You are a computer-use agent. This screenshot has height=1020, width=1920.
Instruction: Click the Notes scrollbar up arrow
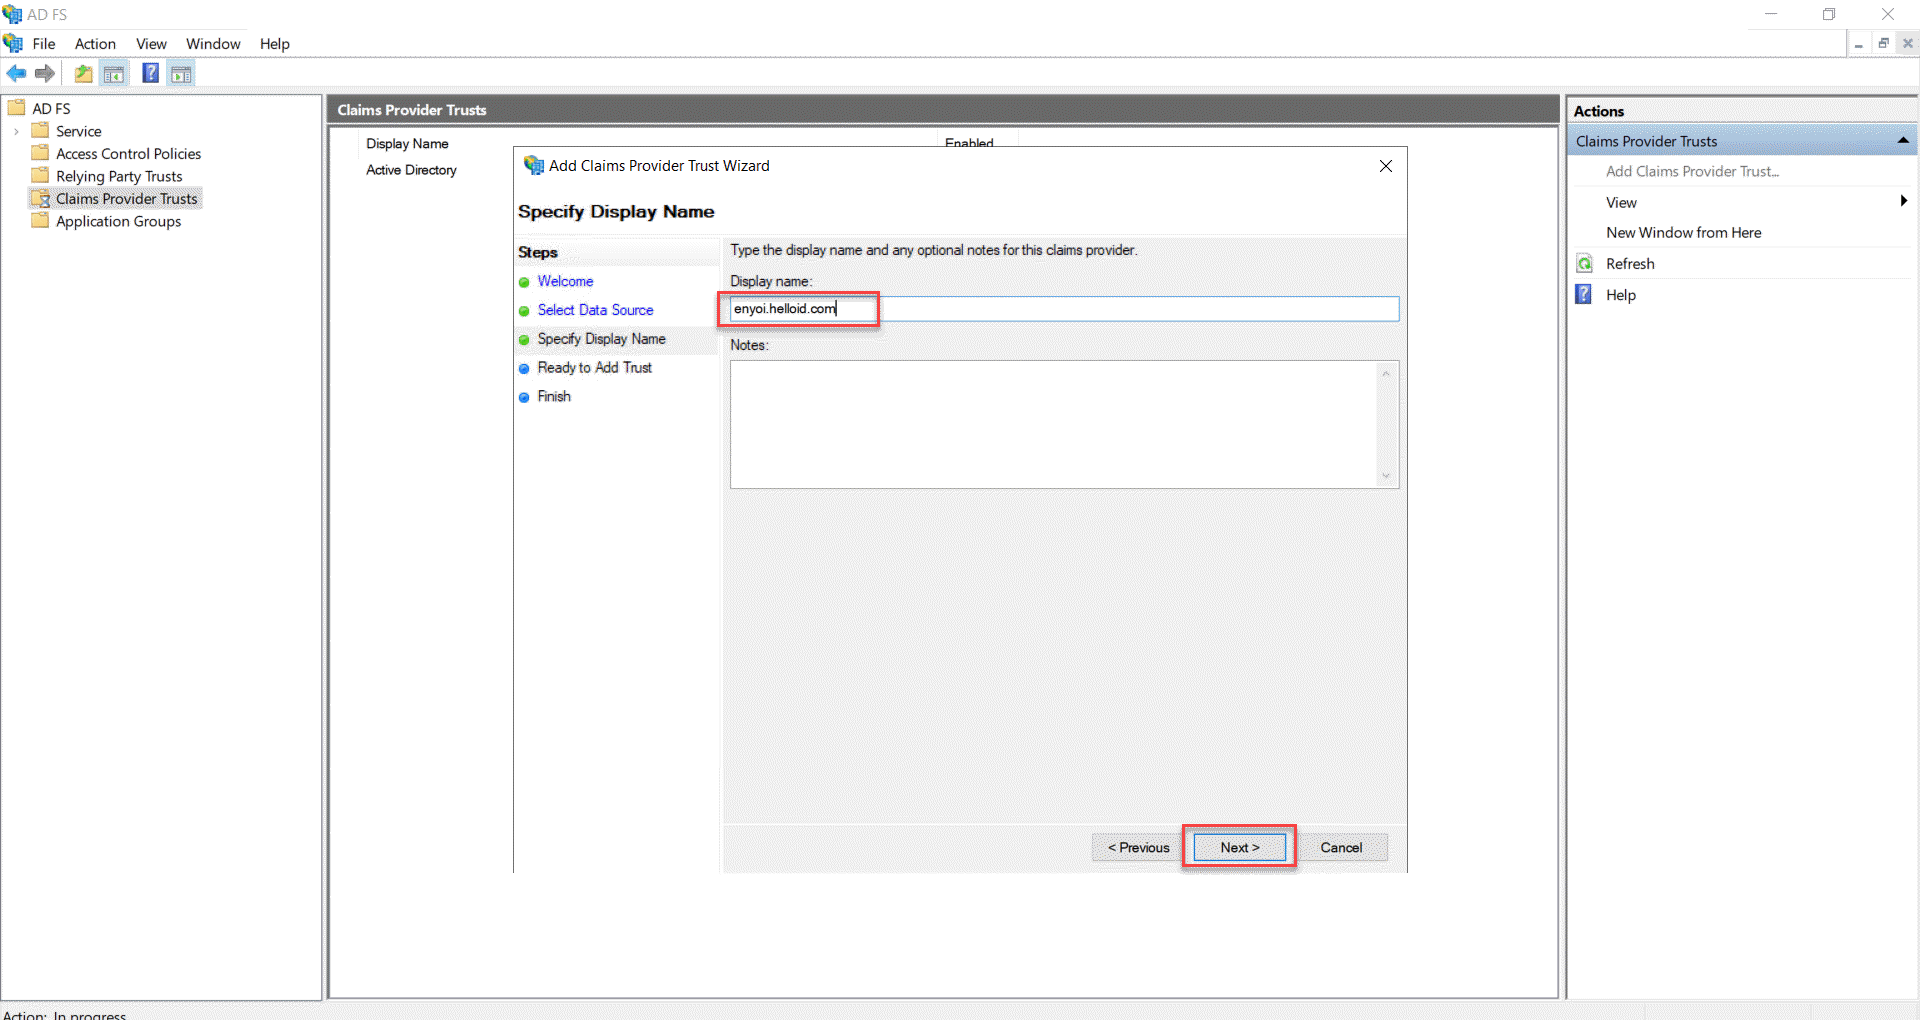[1386, 374]
